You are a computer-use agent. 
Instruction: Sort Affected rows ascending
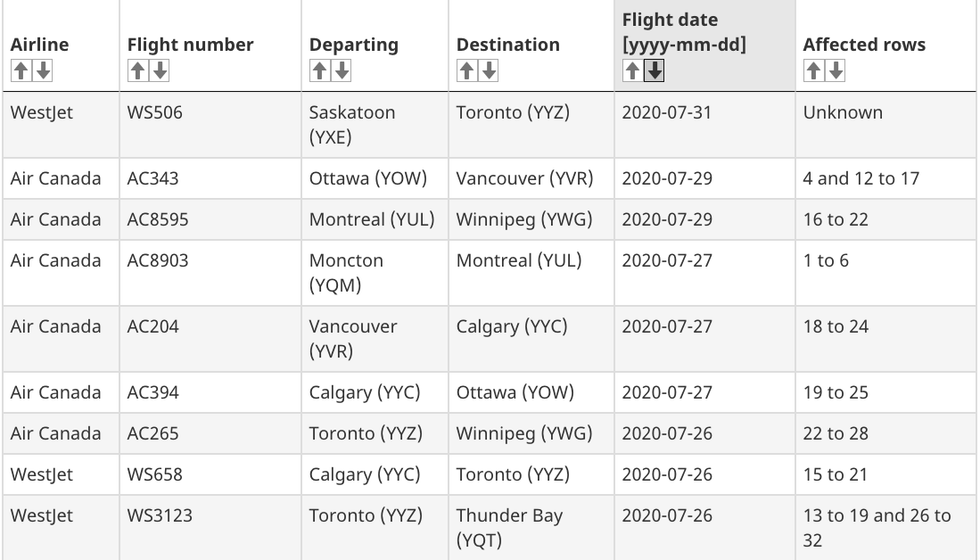point(813,71)
